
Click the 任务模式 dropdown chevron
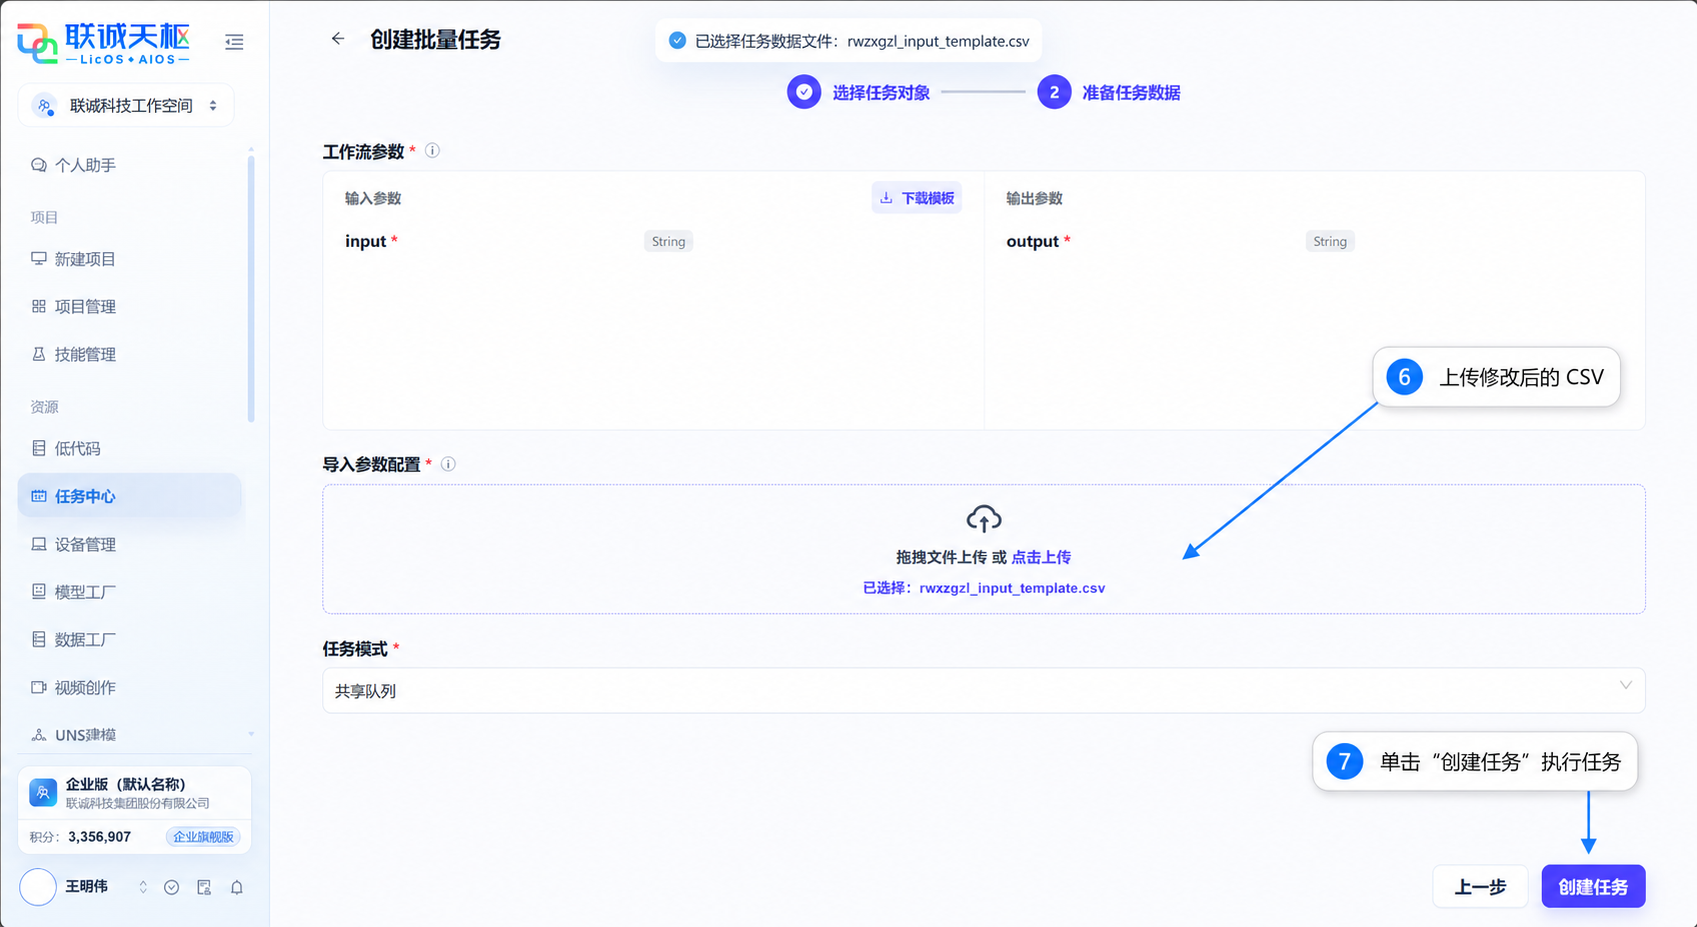(1626, 686)
